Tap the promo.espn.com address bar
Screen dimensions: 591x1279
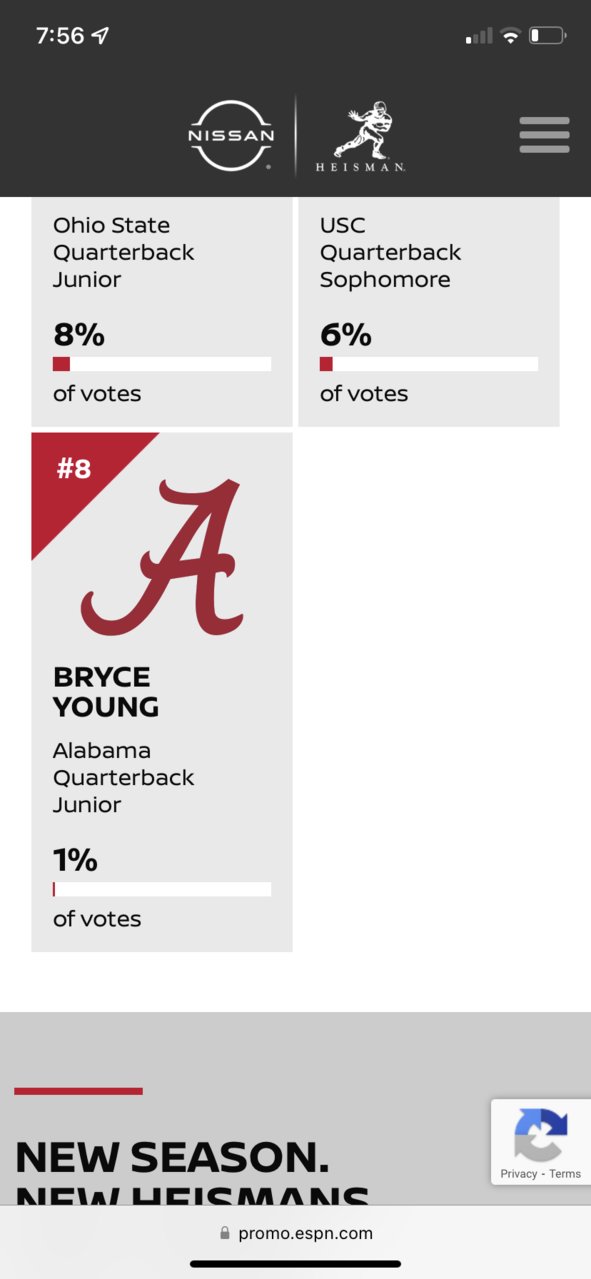pos(295,1234)
